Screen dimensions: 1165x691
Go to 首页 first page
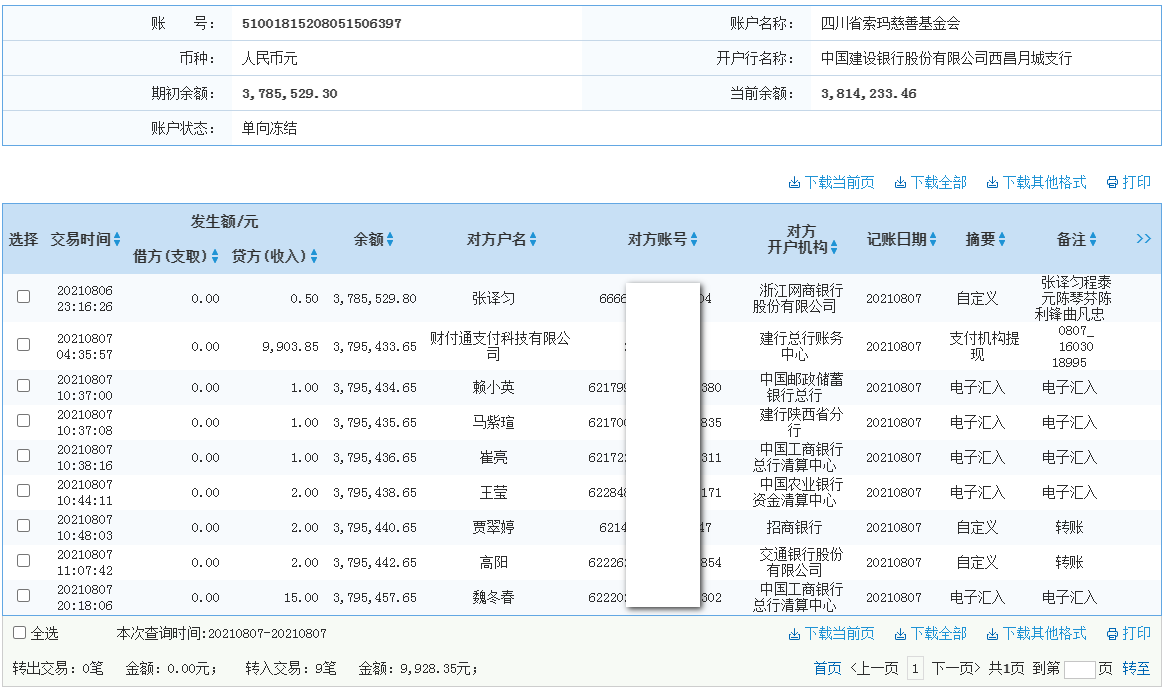[828, 669]
